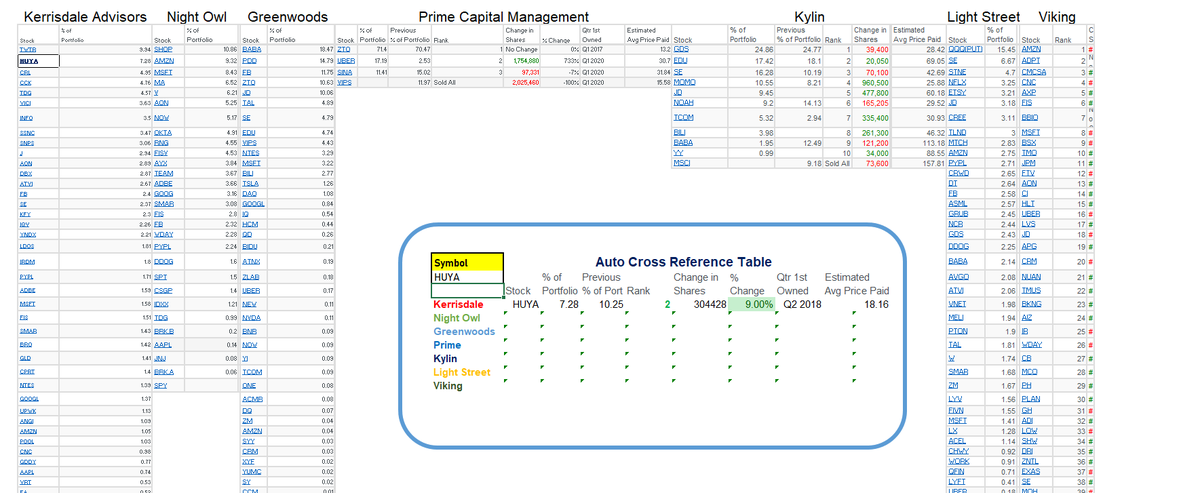Click the SPY link under Night Owl
Image resolution: width=1200 pixels, height=493 pixels.
(162, 385)
